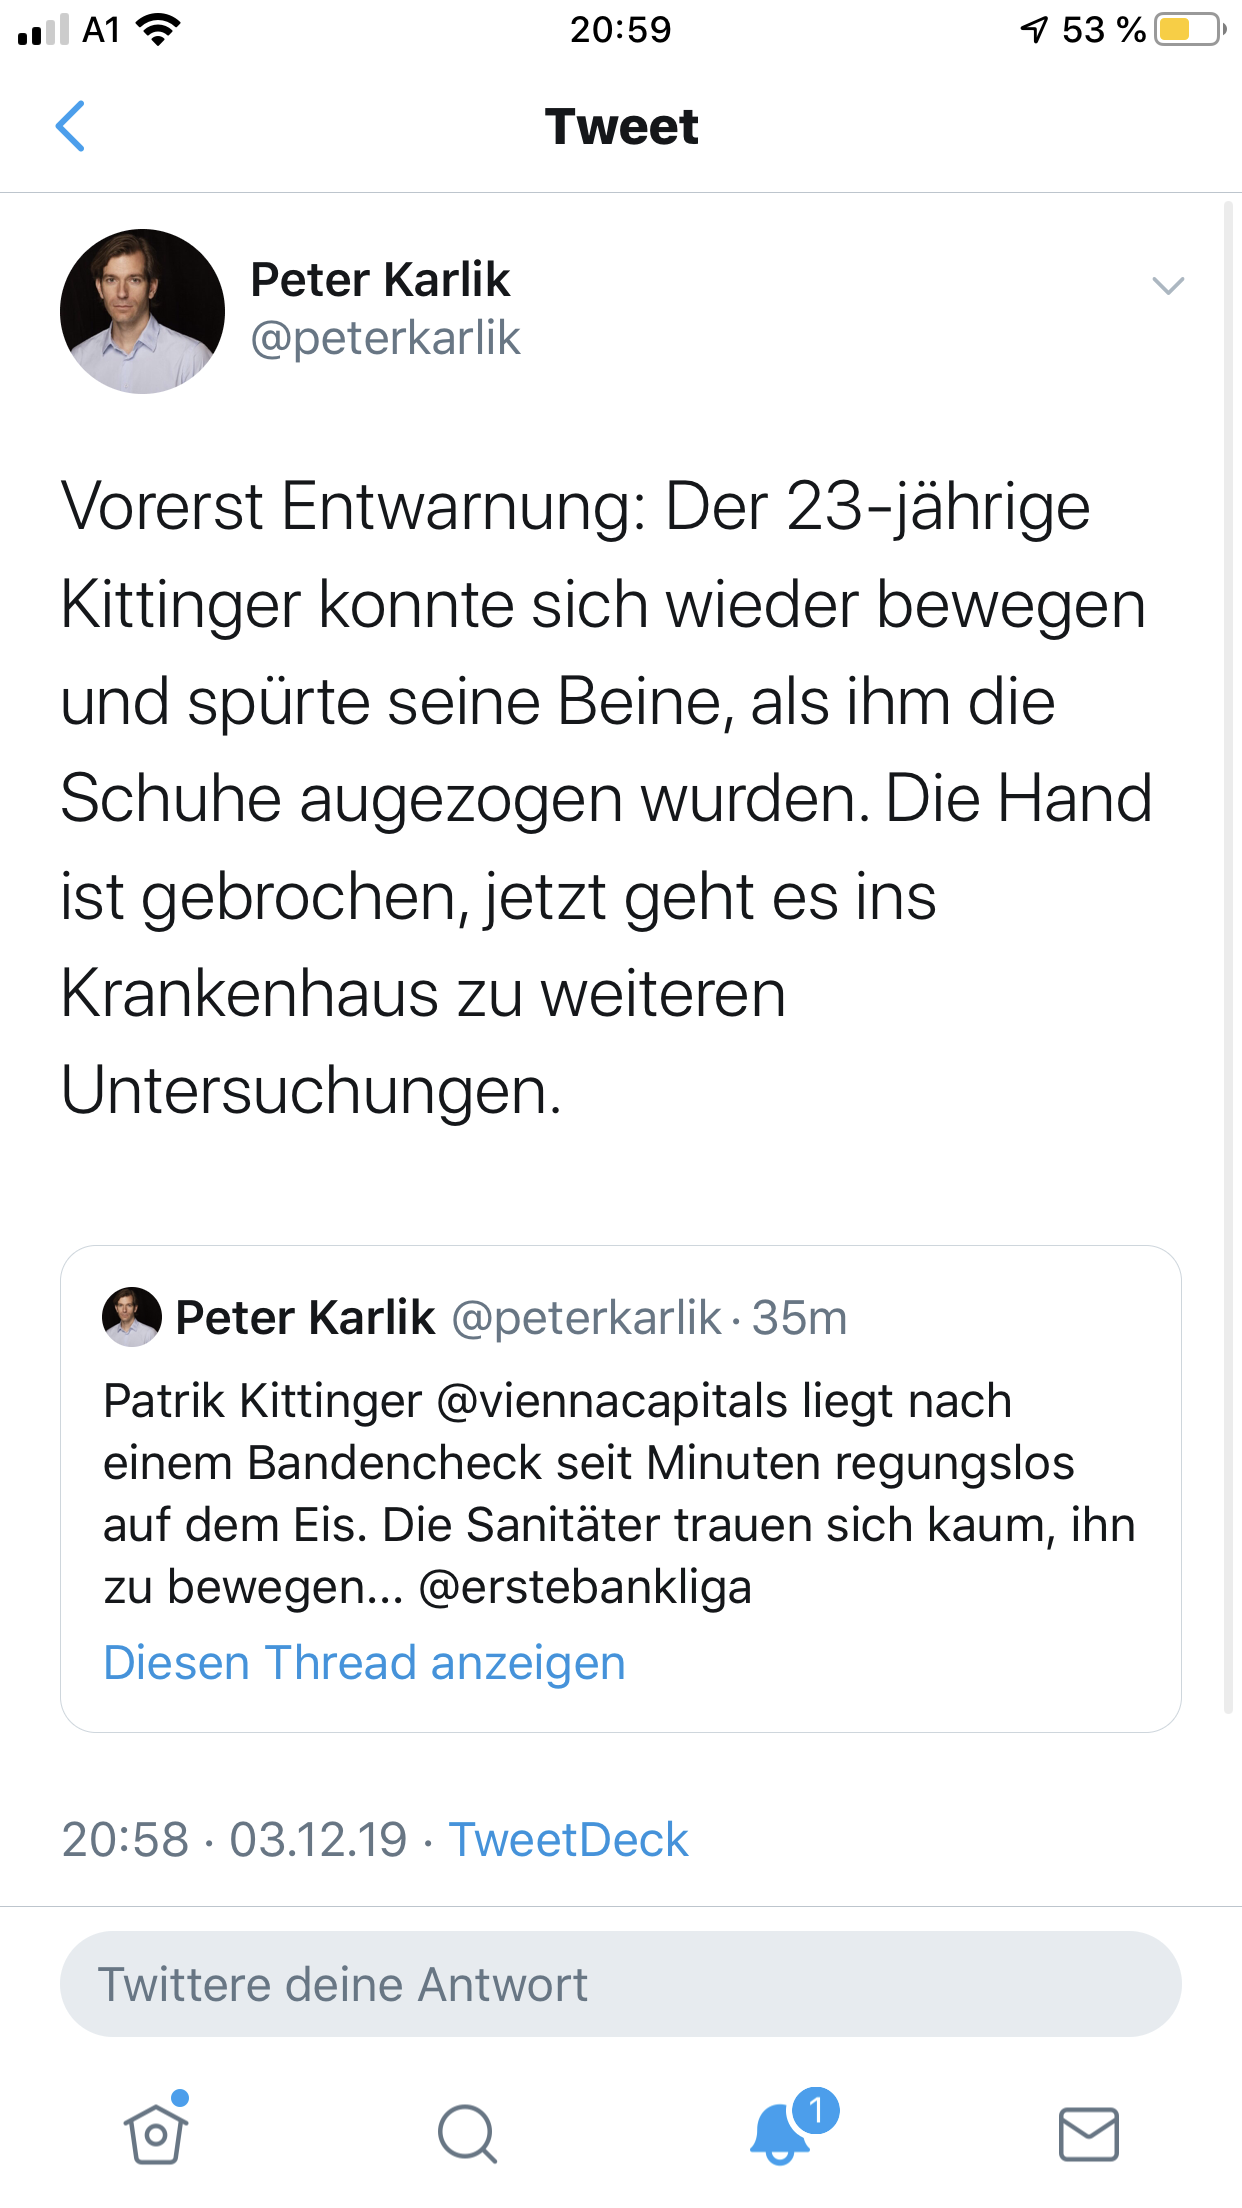
Task: Expand the tweet options chevron
Action: (x=1168, y=286)
